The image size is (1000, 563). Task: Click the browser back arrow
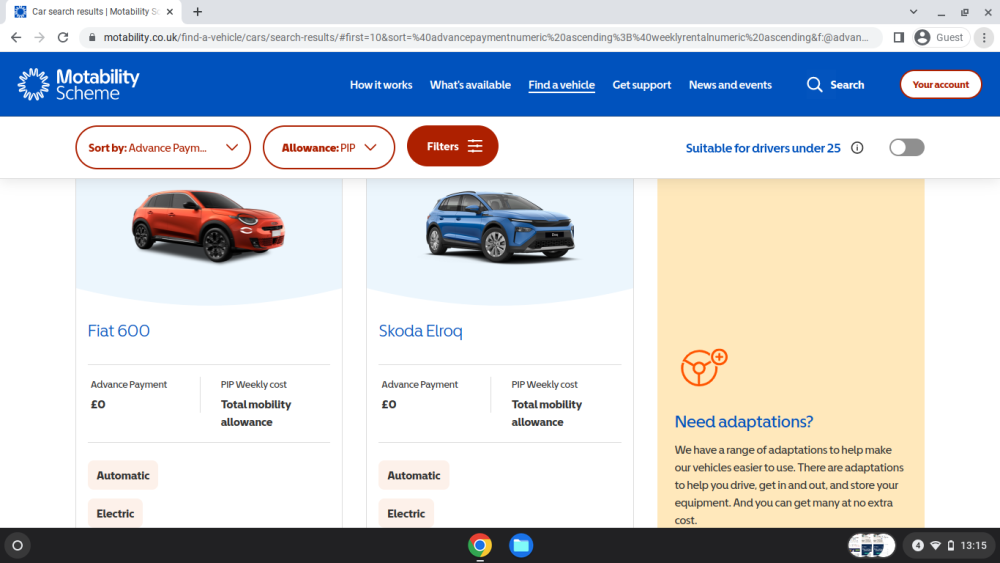[x=16, y=38]
